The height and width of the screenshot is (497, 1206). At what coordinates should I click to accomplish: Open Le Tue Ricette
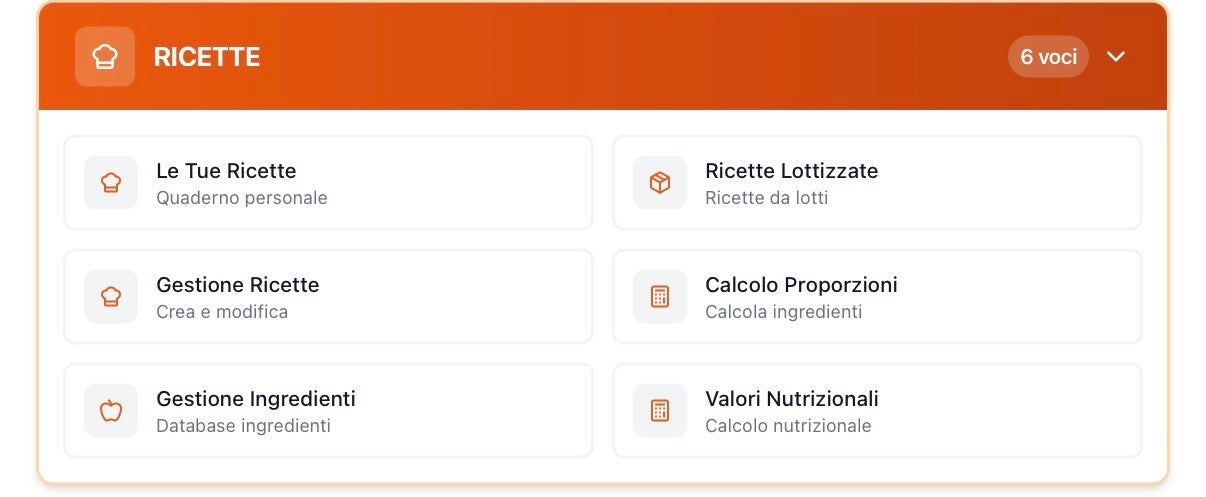[226, 171]
